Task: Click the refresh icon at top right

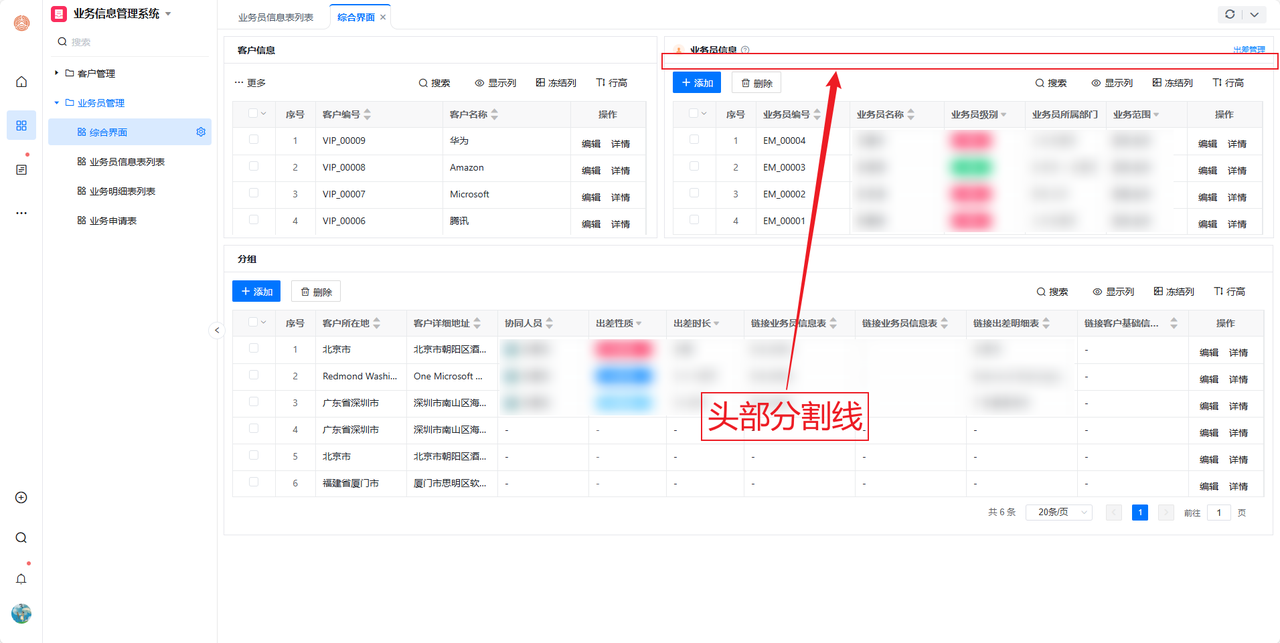Action: click(x=1229, y=14)
